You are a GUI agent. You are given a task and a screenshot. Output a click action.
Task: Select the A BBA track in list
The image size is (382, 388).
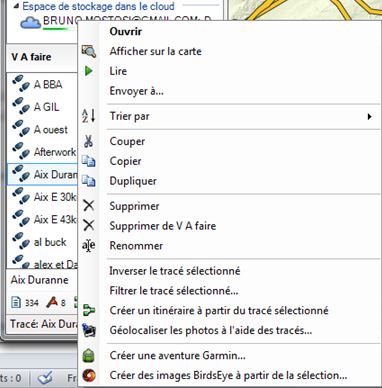42,84
